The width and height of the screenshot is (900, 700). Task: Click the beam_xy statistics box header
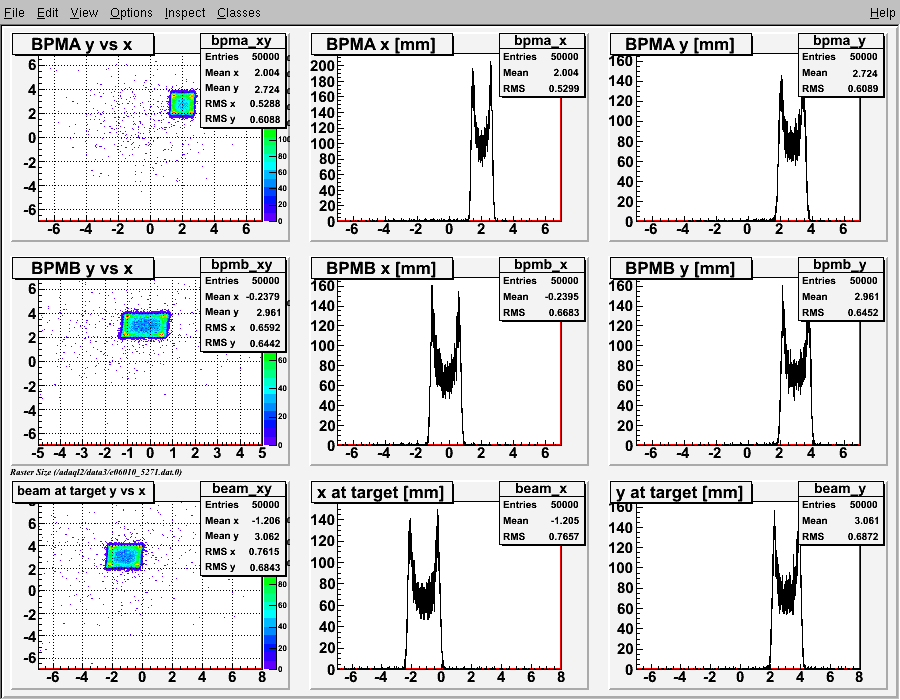click(242, 489)
